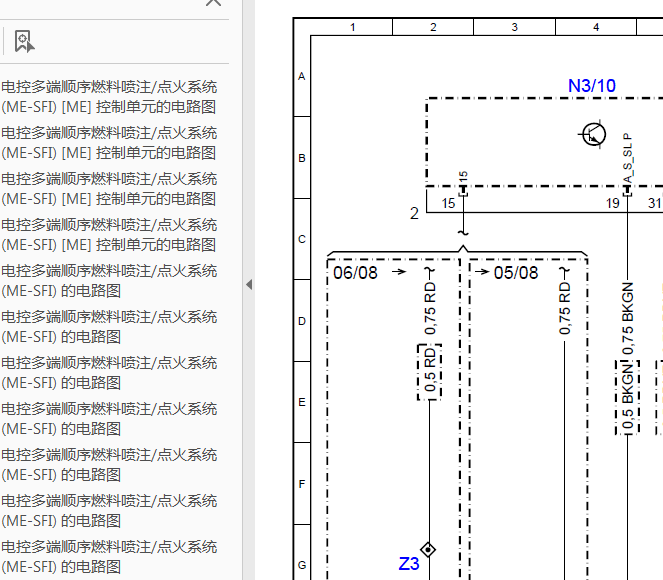Click the boxed 0,5 BKGN wire label
Image resolution: width=663 pixels, height=580 pixels.
point(628,397)
